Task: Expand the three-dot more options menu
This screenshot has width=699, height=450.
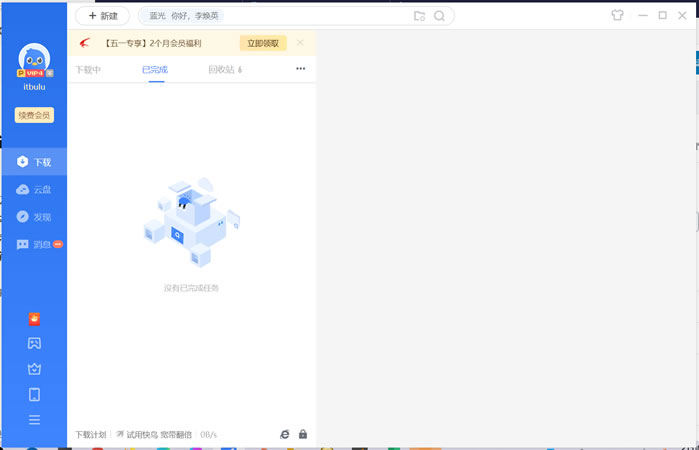Action: [301, 69]
